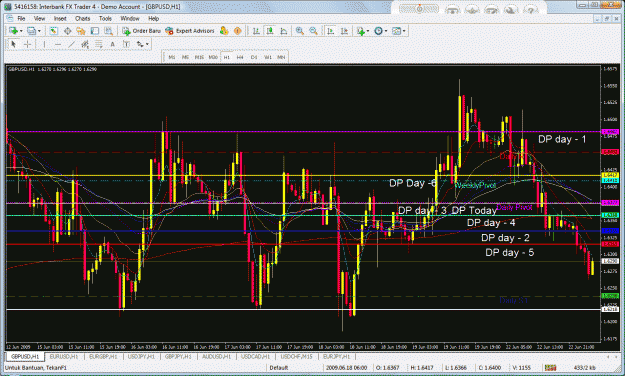Click the gold coins toolbar icon
This screenshot has height=376, width=625.
[x=224, y=31]
